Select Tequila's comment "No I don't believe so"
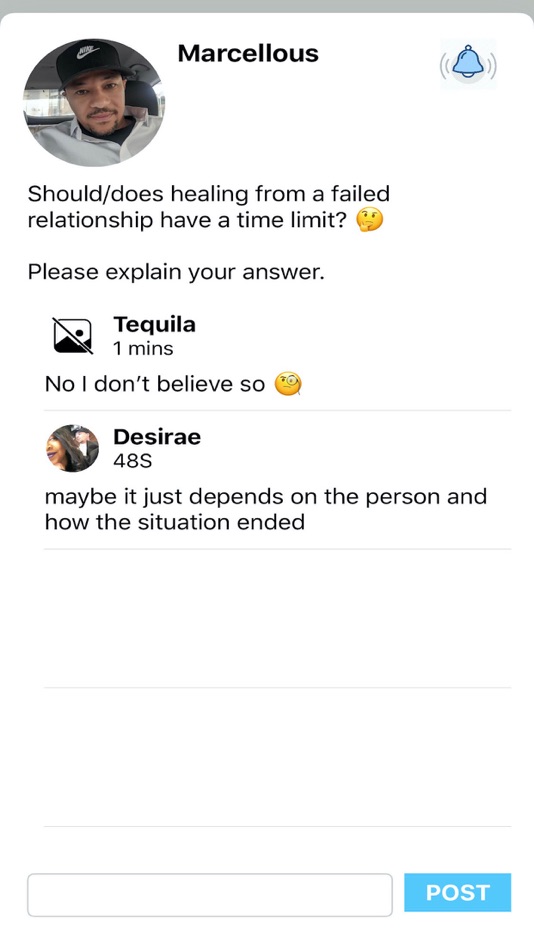The image size is (534, 950). tap(155, 384)
